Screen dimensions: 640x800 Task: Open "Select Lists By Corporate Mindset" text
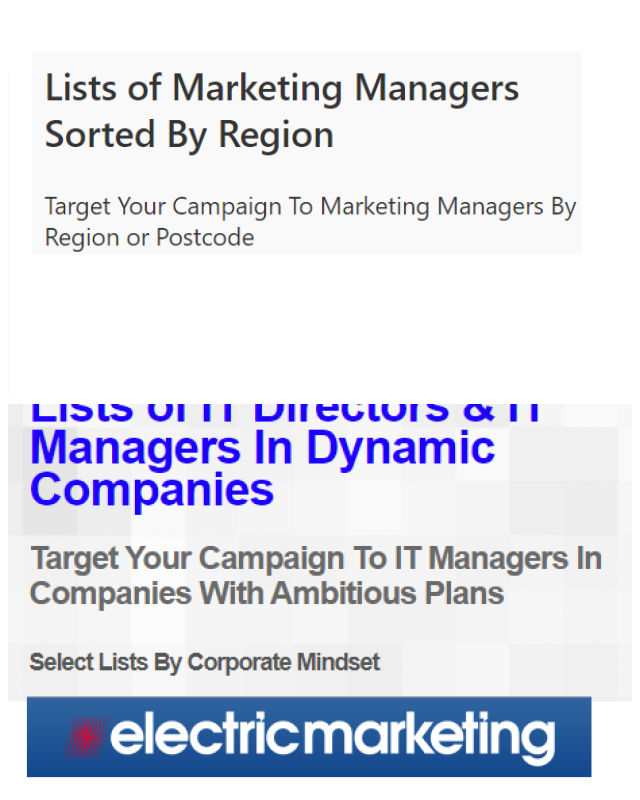[x=205, y=663]
